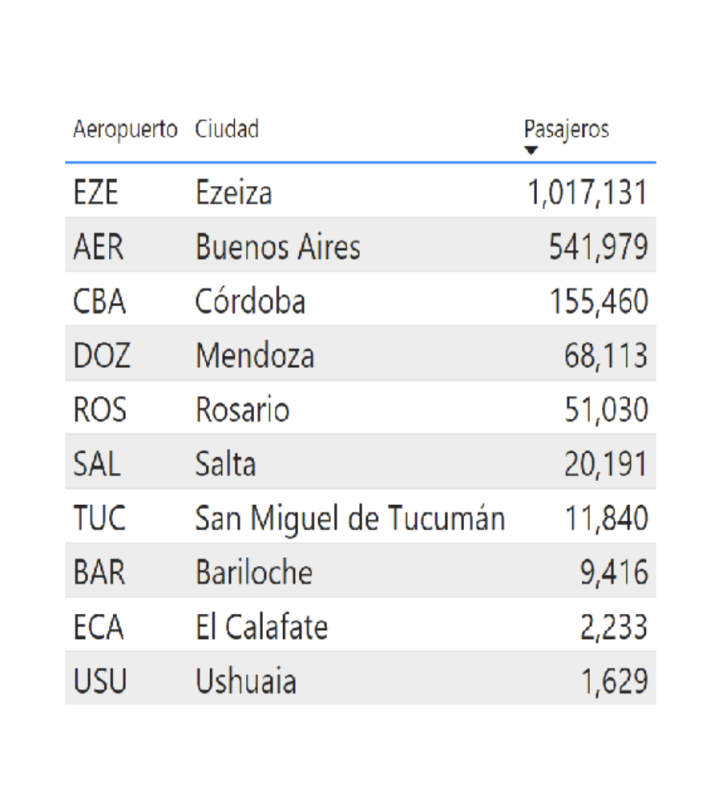Select the Rosario city cell
The height and width of the screenshot is (800, 723).
pyautogui.click(x=242, y=410)
